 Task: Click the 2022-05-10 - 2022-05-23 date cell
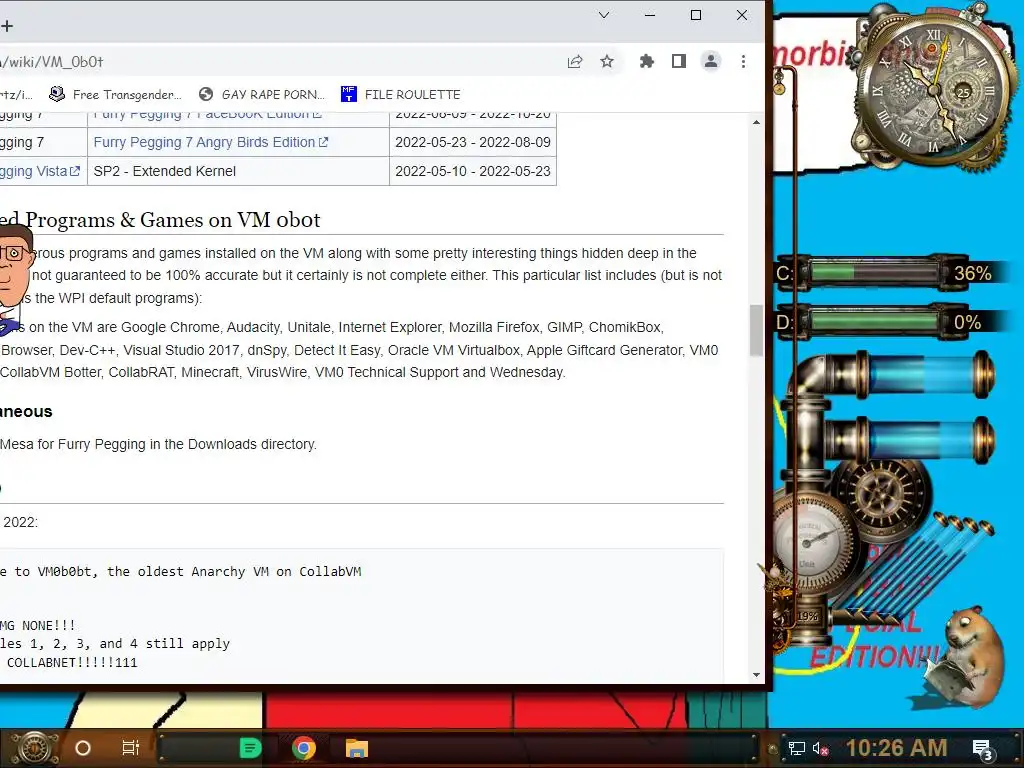click(x=473, y=171)
